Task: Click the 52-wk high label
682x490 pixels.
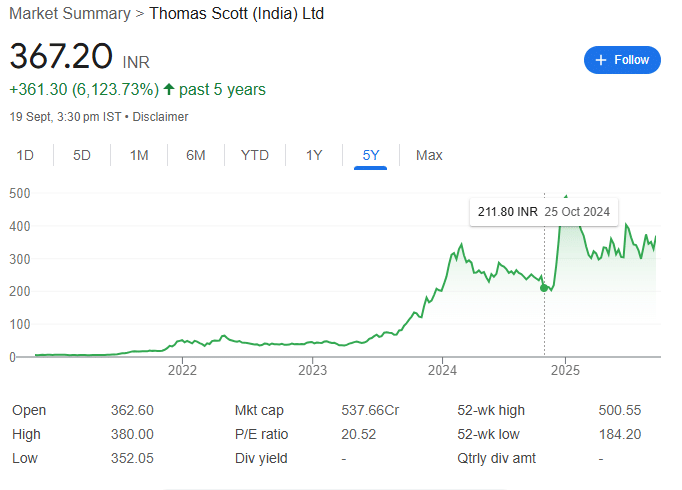Action: click(491, 410)
